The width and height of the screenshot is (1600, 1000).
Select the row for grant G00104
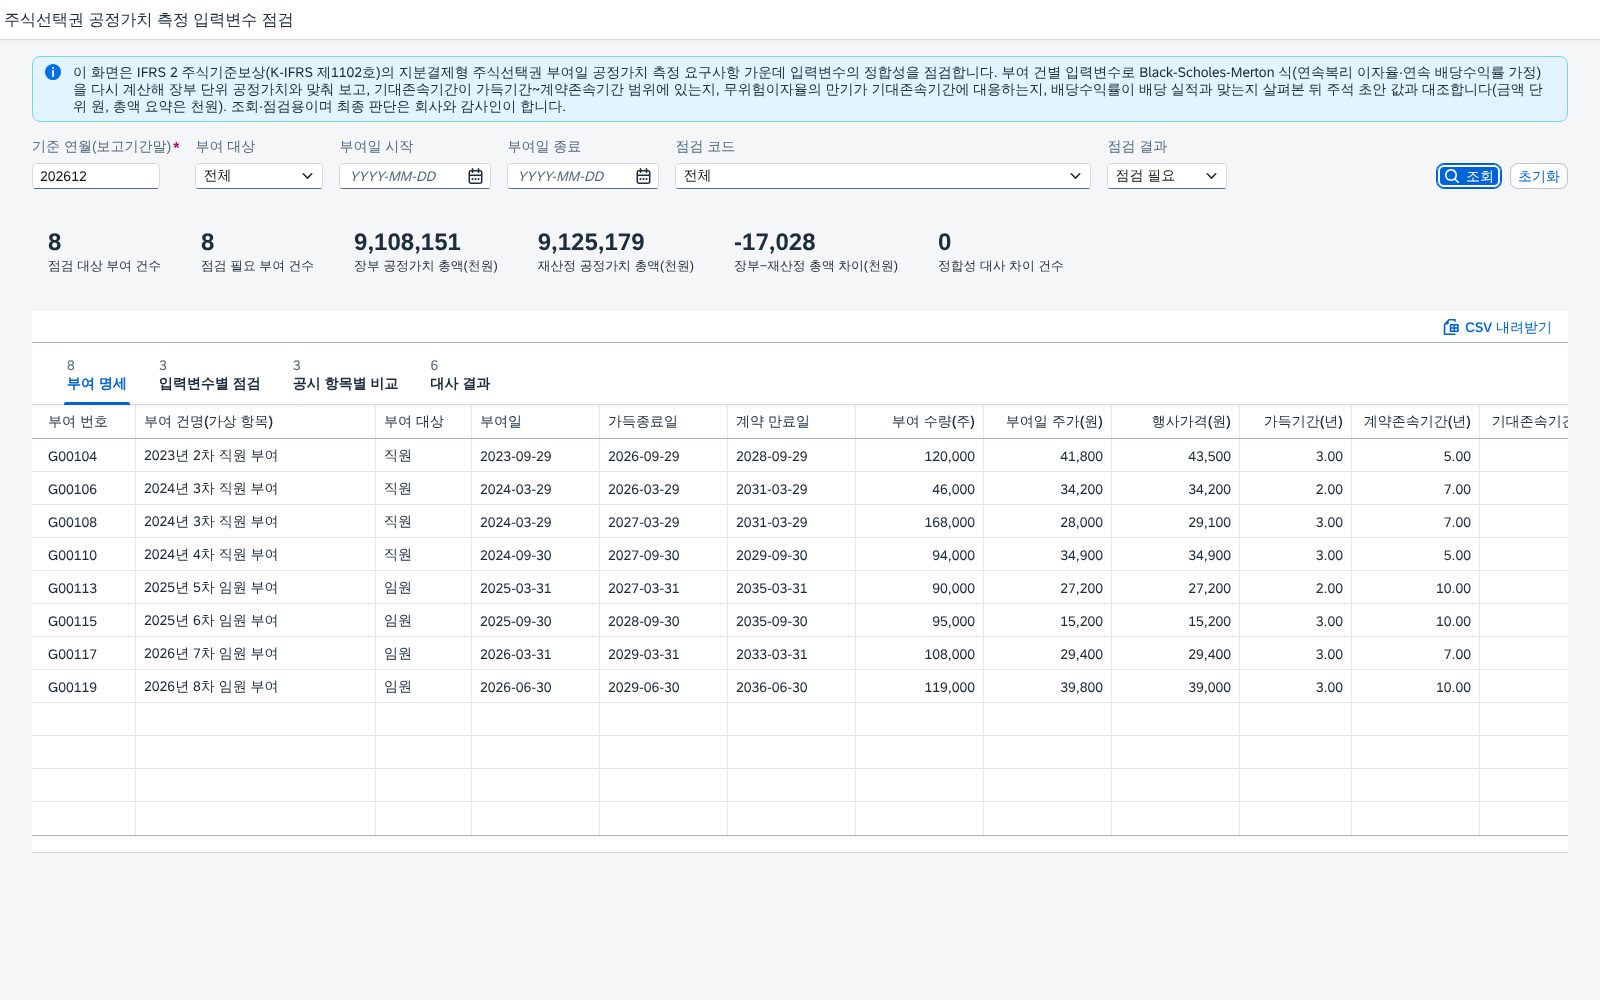coord(800,455)
